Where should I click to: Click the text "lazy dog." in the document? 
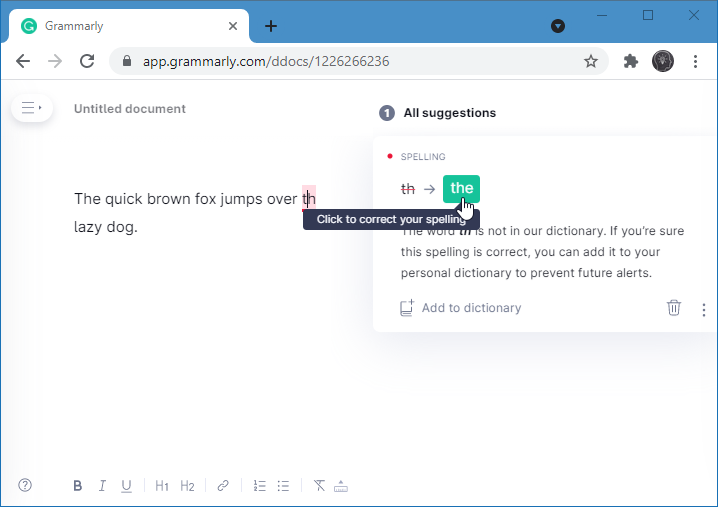click(106, 227)
